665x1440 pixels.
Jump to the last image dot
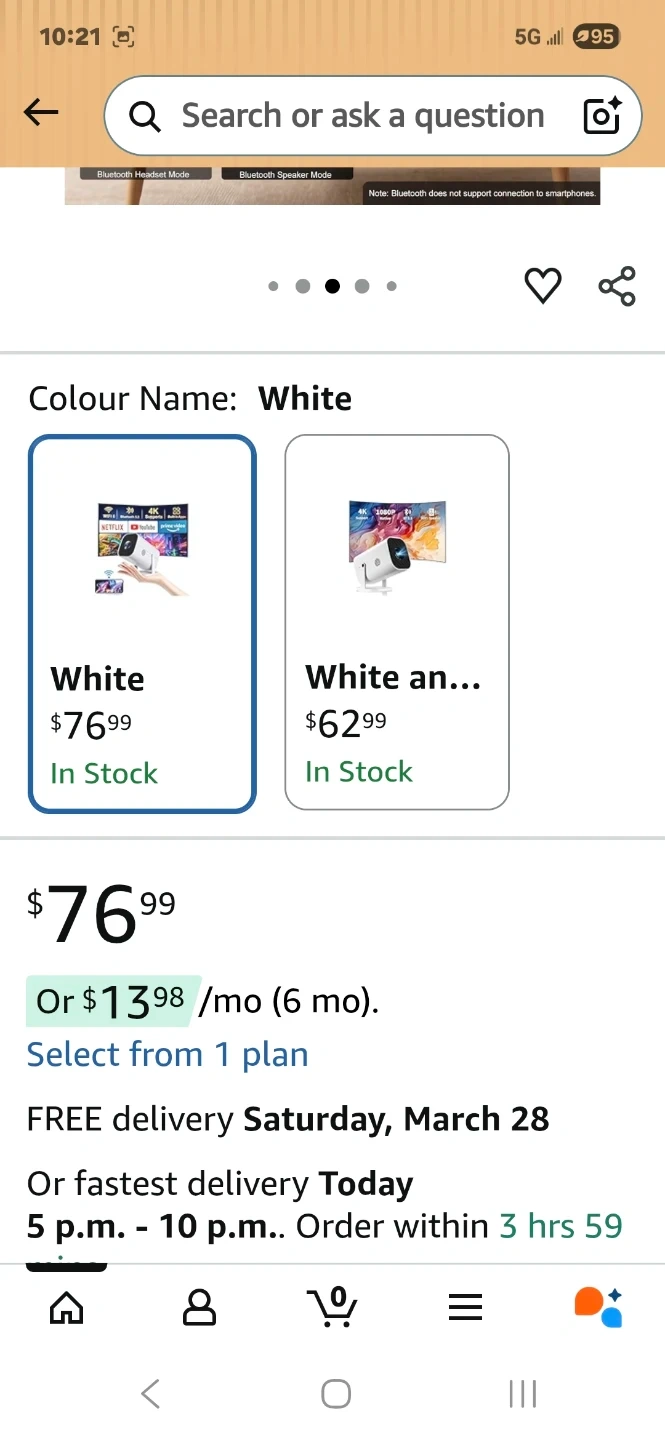(391, 286)
